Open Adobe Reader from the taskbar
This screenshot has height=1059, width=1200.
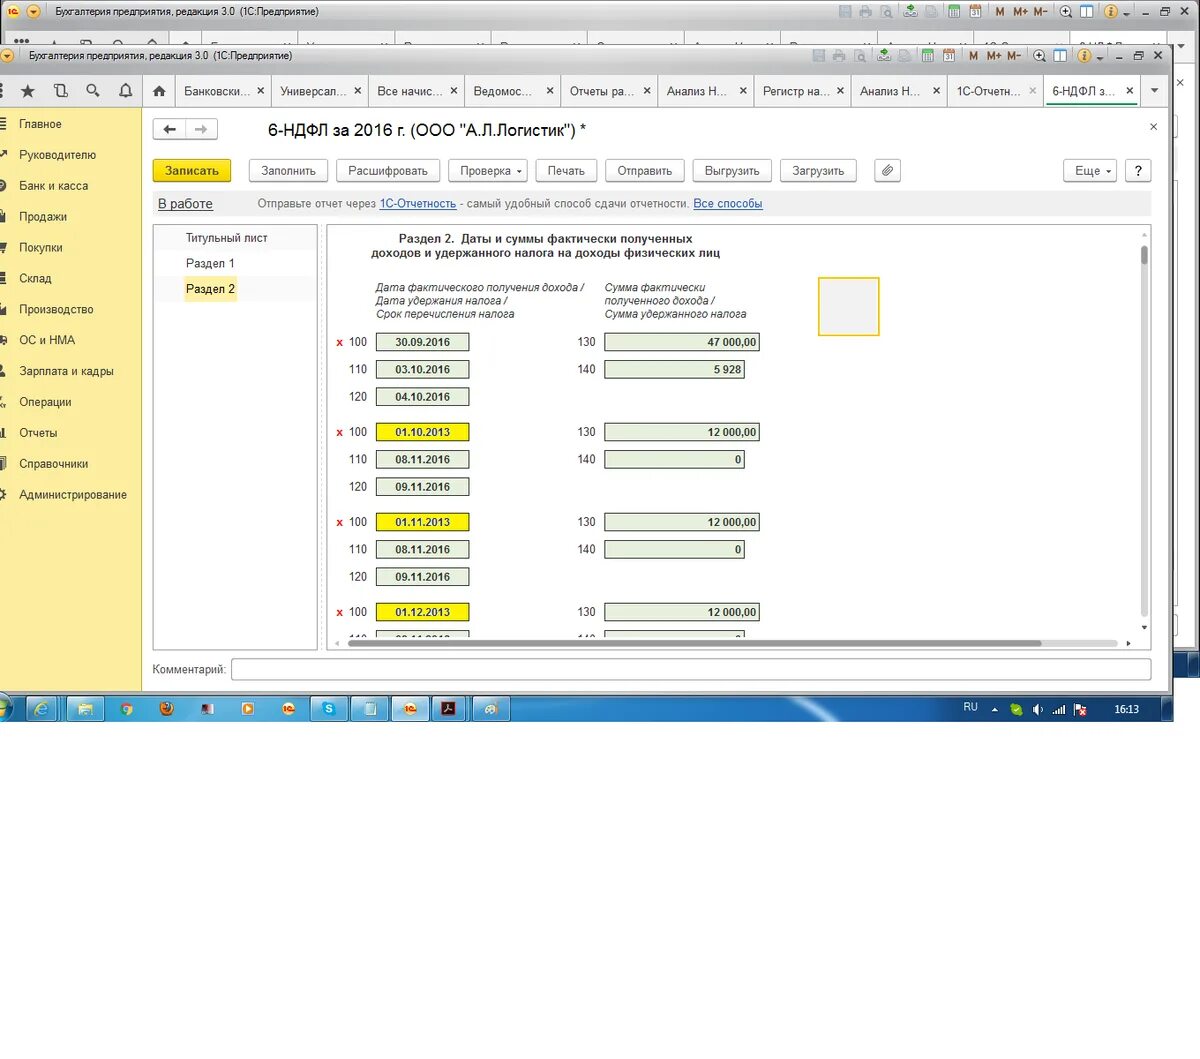(x=449, y=709)
